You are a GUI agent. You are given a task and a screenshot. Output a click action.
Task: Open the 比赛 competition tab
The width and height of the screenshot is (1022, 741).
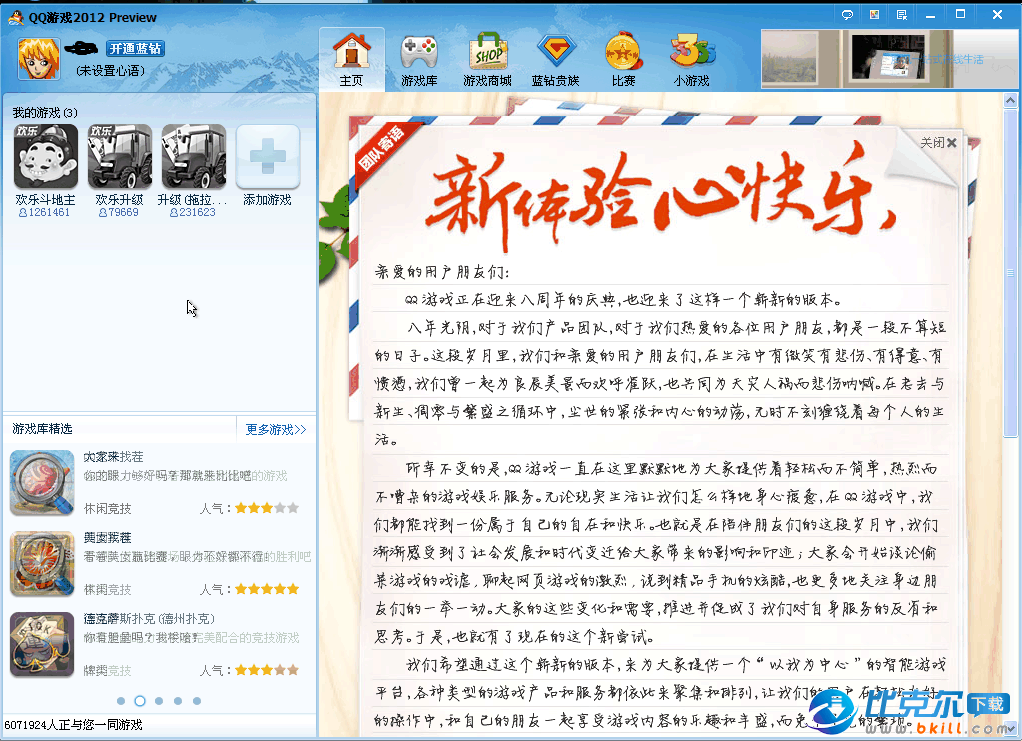[623, 60]
